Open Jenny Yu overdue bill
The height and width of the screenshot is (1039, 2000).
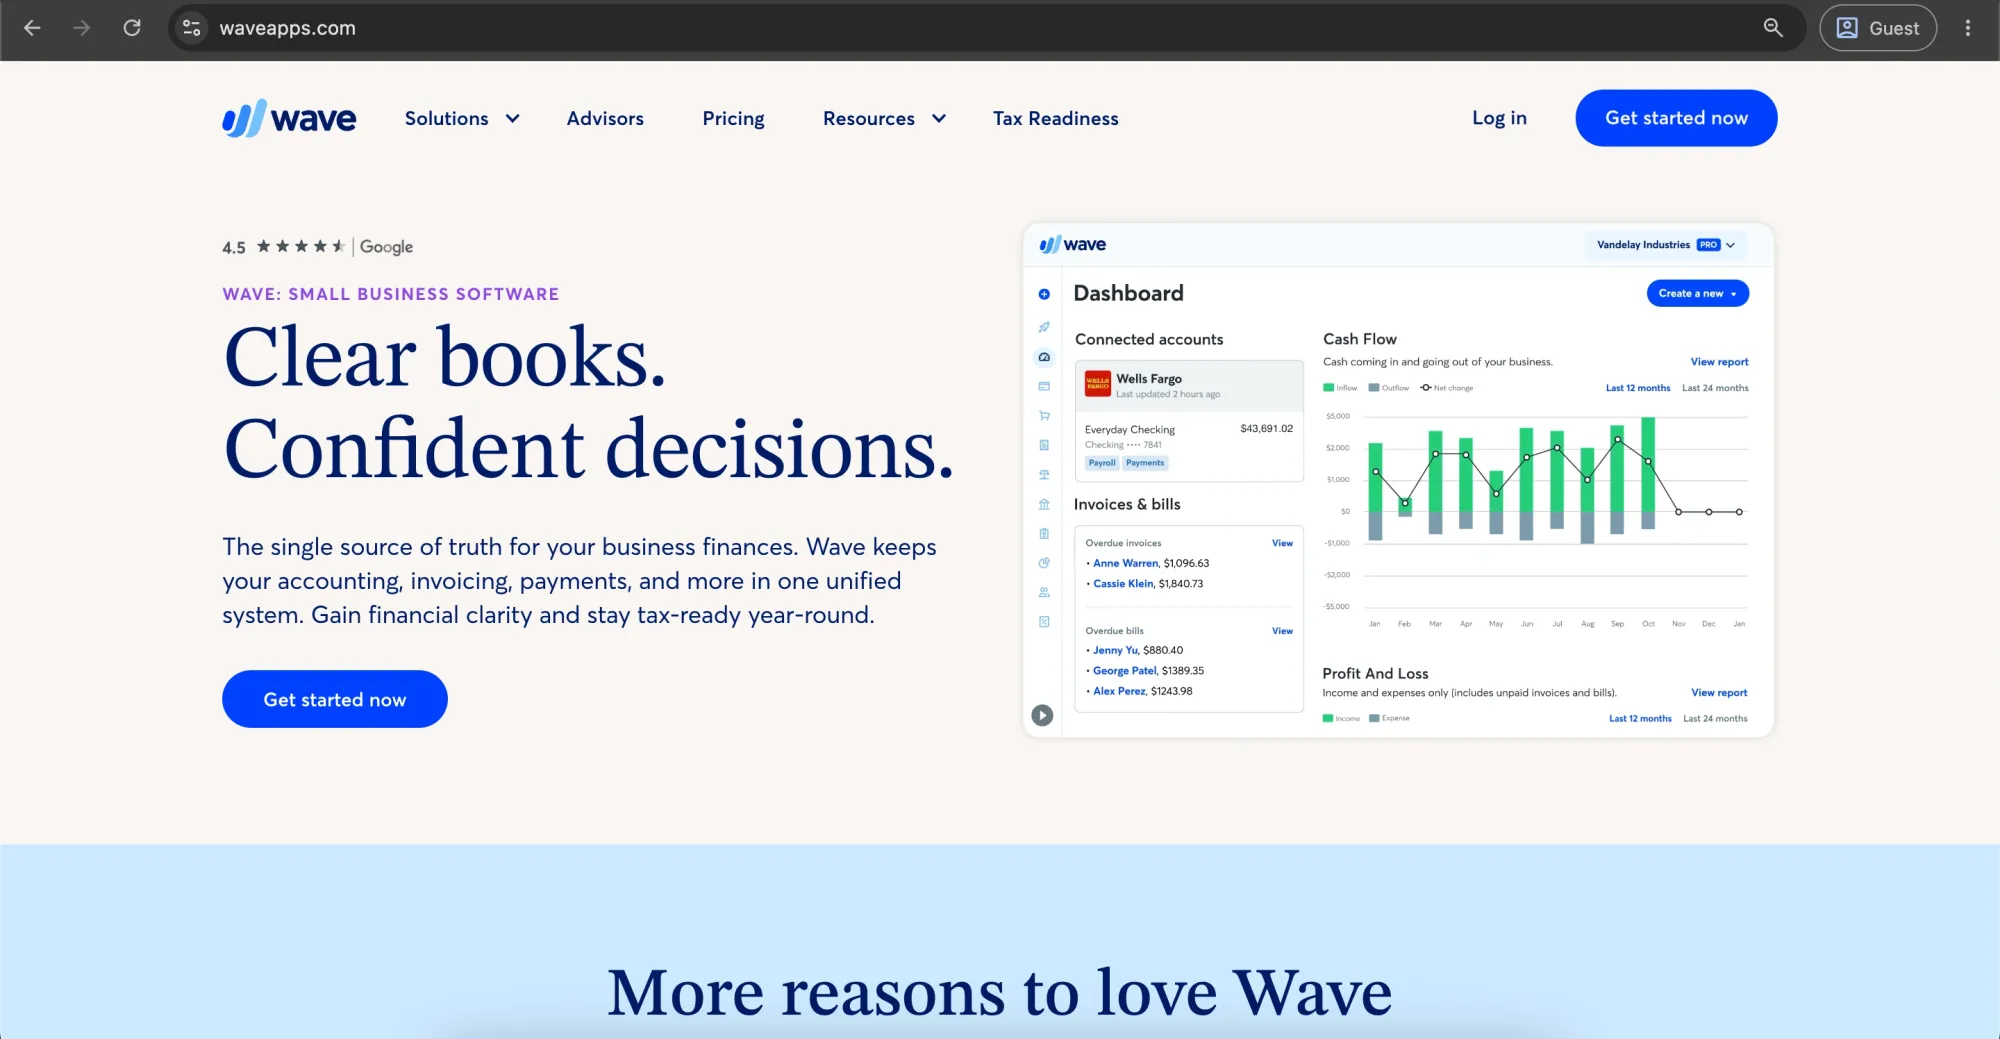1115,650
